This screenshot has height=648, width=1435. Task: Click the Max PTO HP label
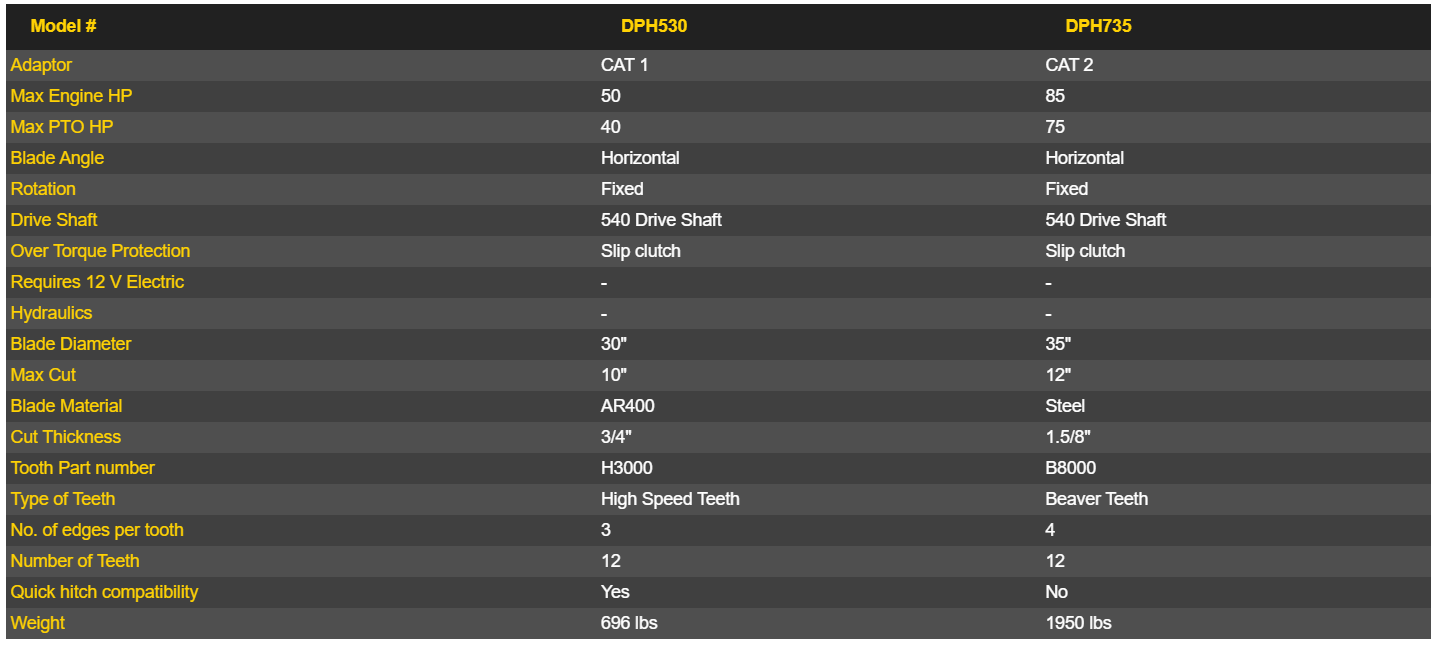click(62, 127)
